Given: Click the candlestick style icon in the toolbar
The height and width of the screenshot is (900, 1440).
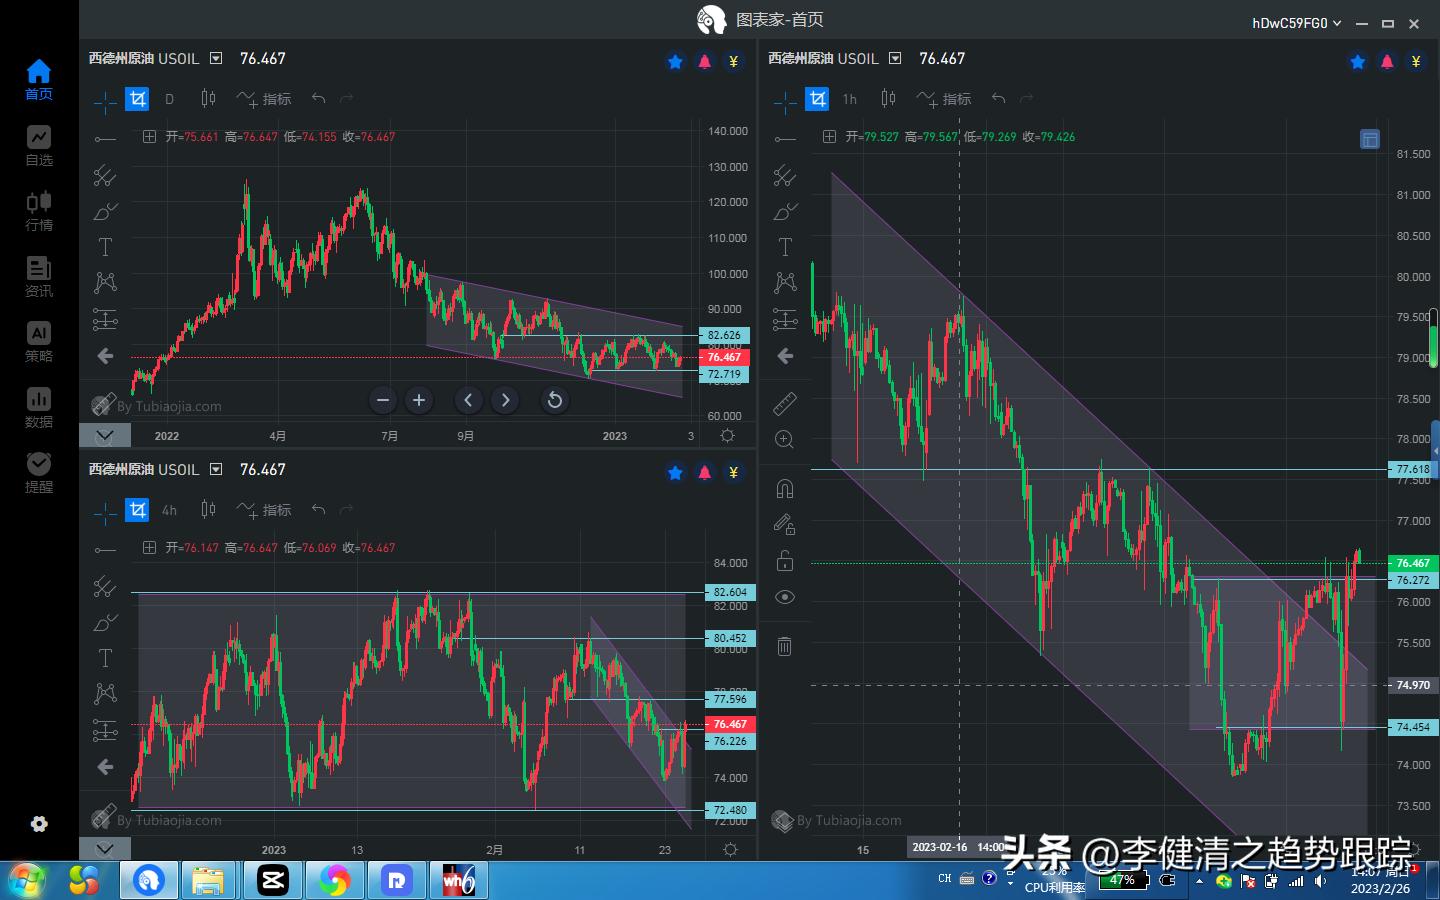Looking at the screenshot, I should (x=207, y=98).
